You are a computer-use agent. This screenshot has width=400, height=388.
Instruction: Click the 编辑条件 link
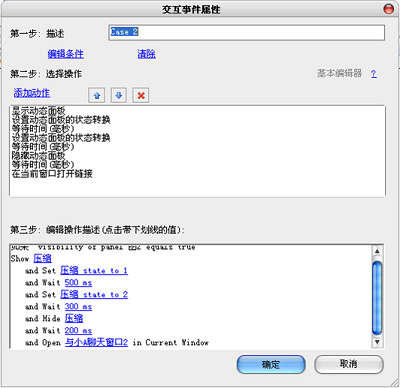click(x=65, y=54)
